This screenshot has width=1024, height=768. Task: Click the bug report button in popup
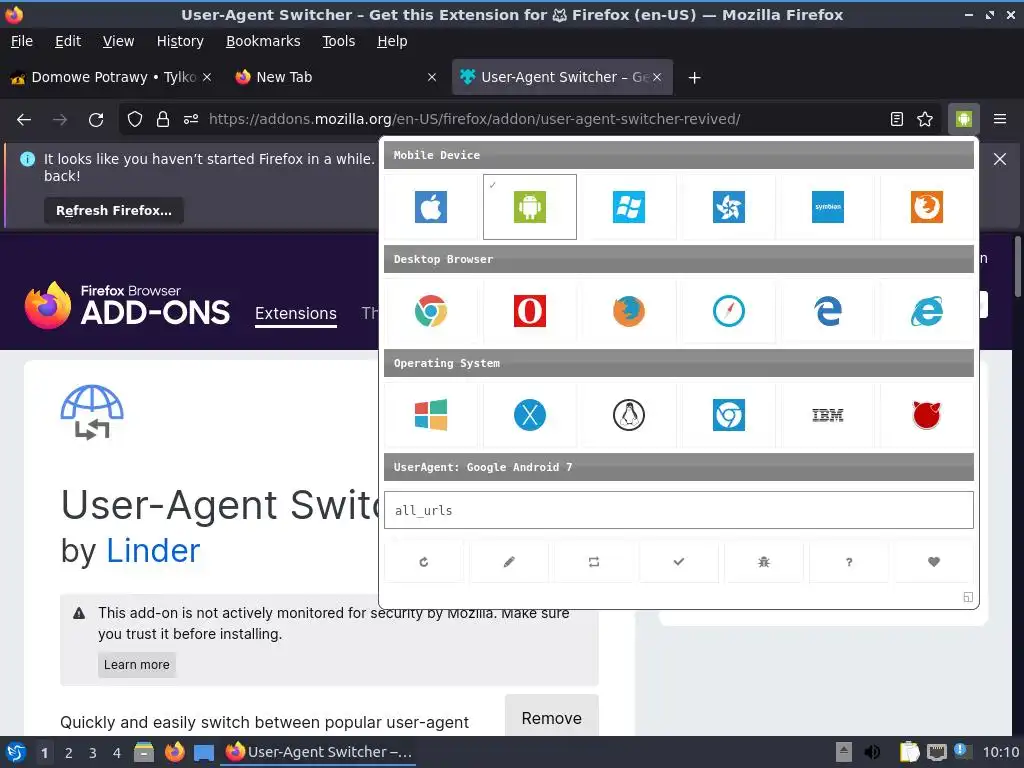(x=763, y=562)
